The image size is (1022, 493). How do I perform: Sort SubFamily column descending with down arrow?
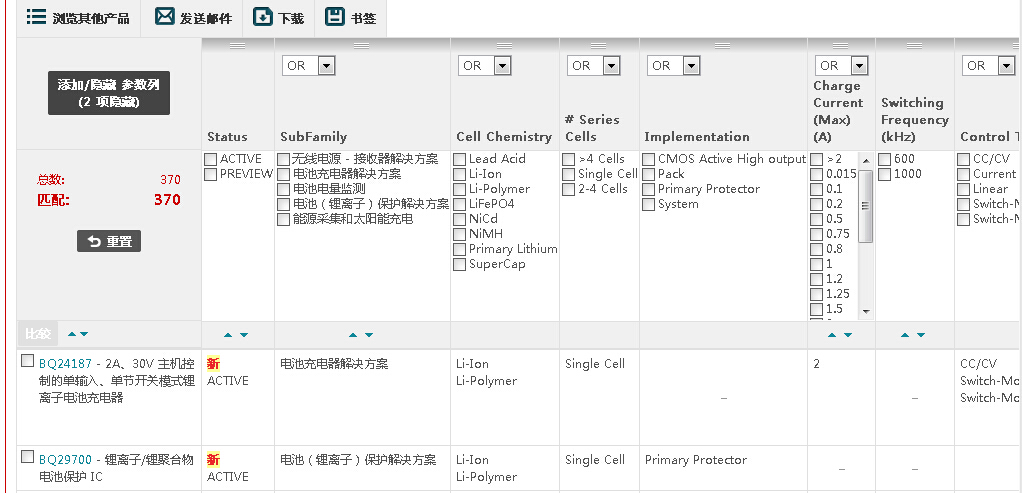[x=369, y=335]
